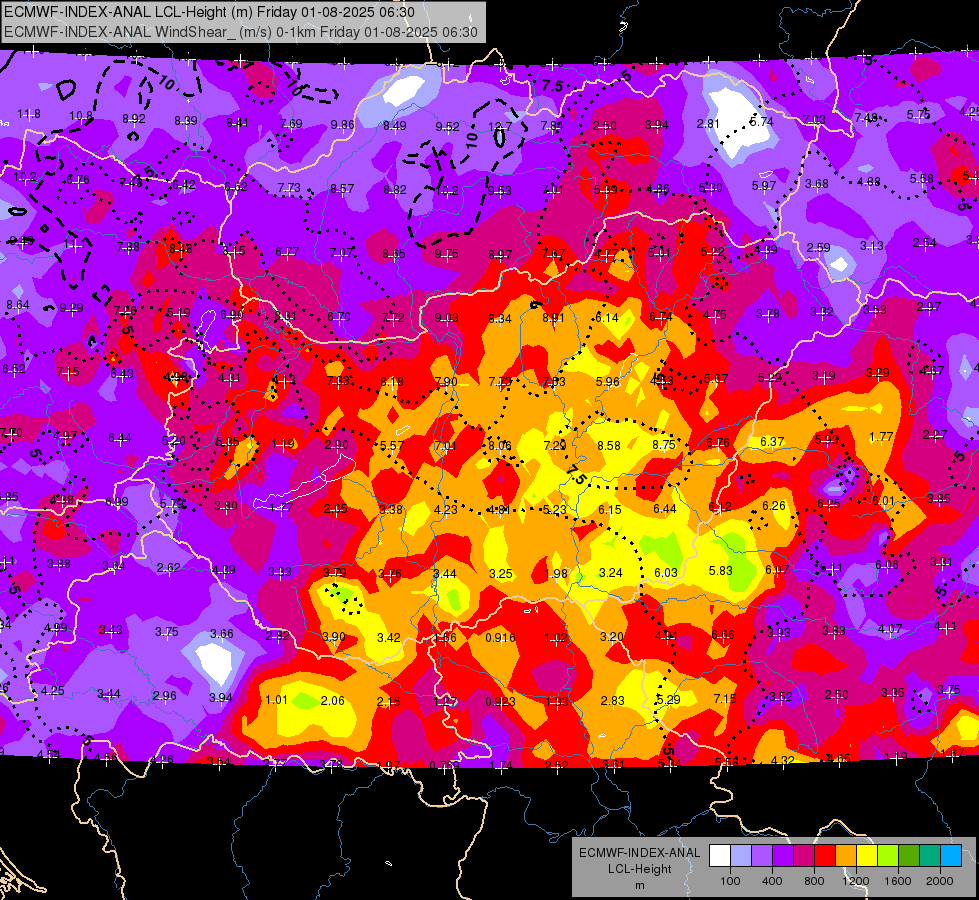979x900 pixels.
Task: Click the wind shear value 8.06
Action: (500, 446)
